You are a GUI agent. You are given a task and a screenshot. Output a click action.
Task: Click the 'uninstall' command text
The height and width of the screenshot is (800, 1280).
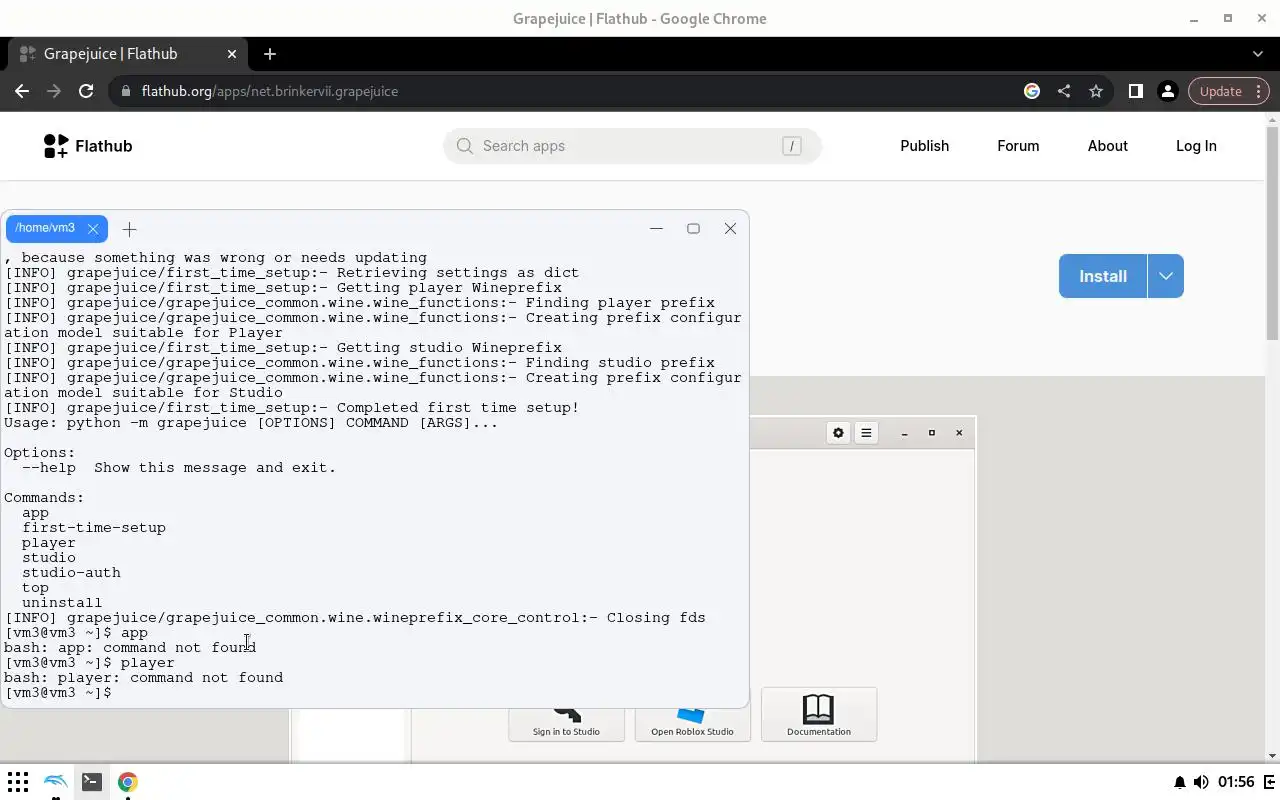pos(62,603)
